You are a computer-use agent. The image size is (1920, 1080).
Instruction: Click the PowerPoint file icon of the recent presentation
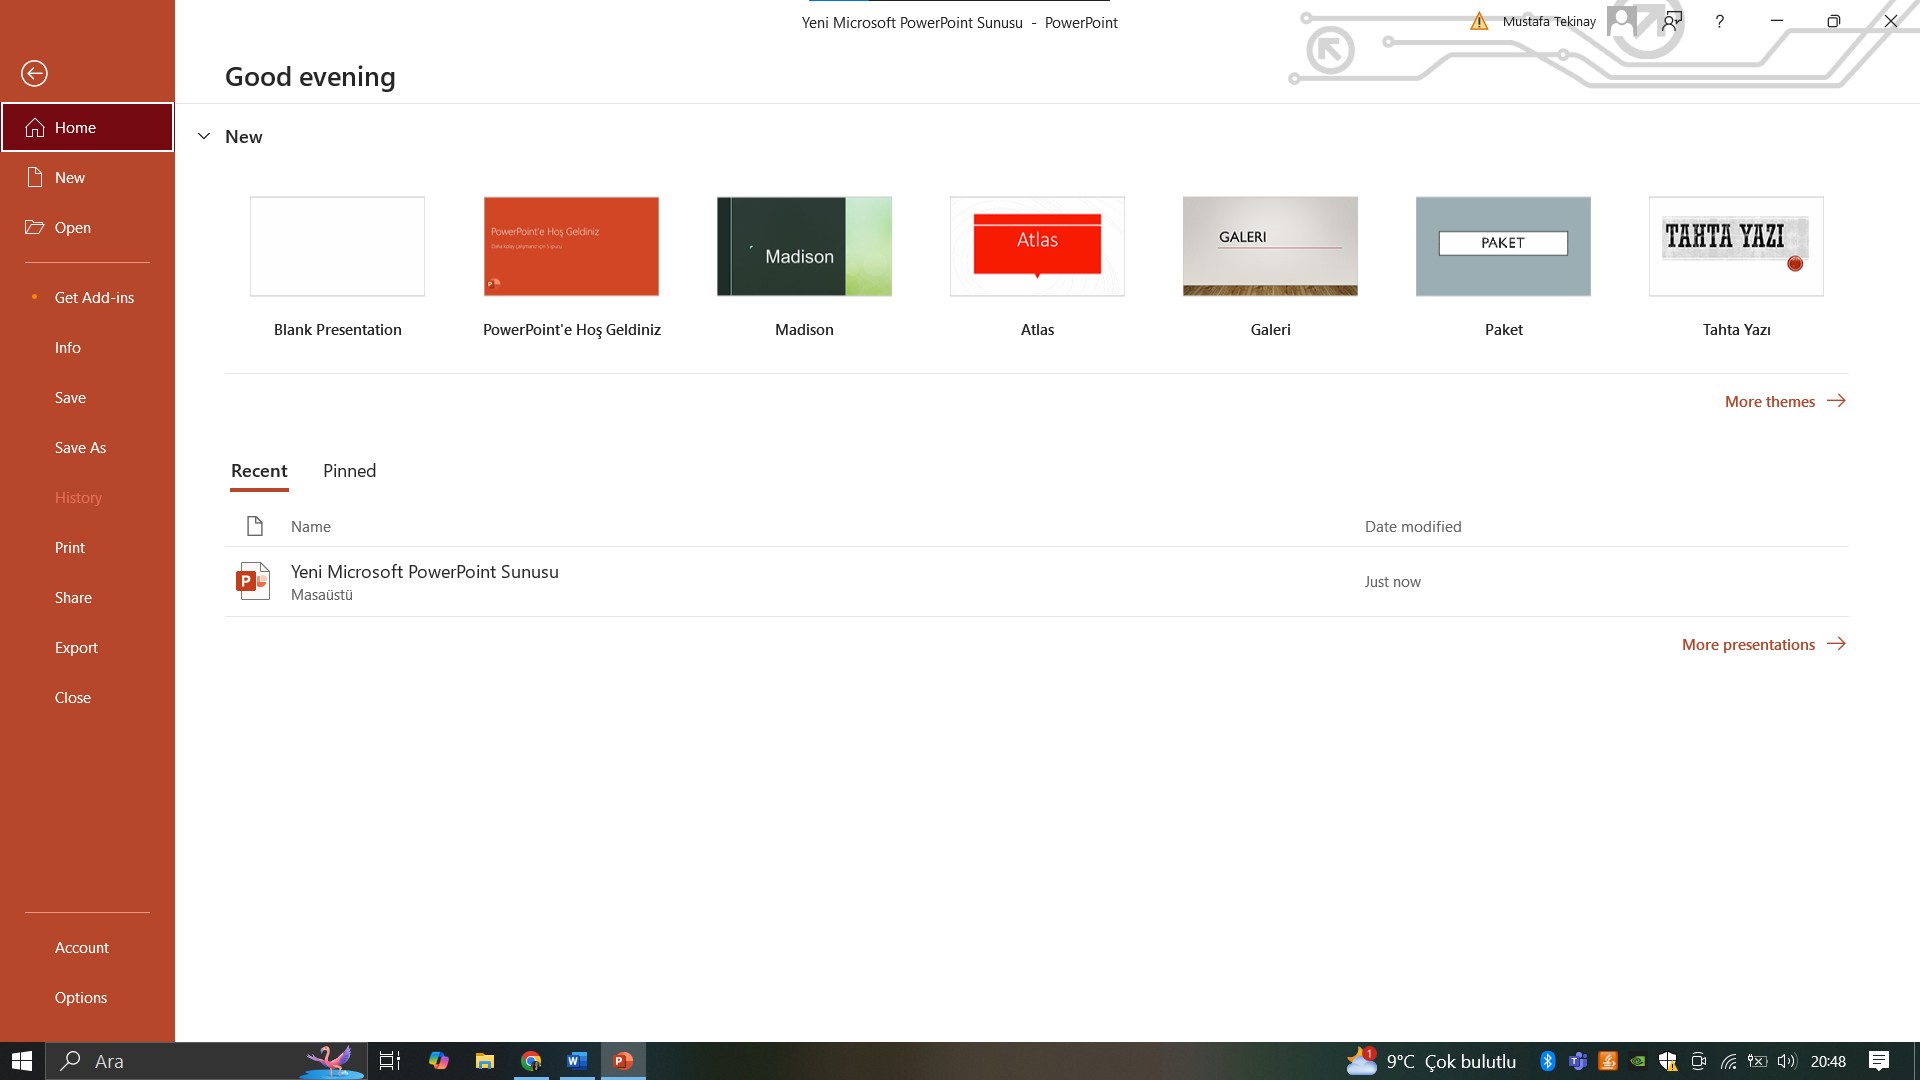[x=253, y=581]
